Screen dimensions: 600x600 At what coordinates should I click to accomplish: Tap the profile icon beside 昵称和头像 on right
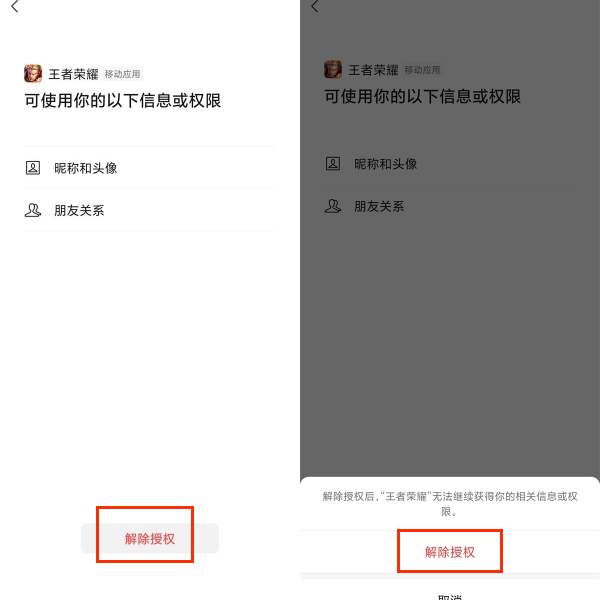tap(333, 163)
